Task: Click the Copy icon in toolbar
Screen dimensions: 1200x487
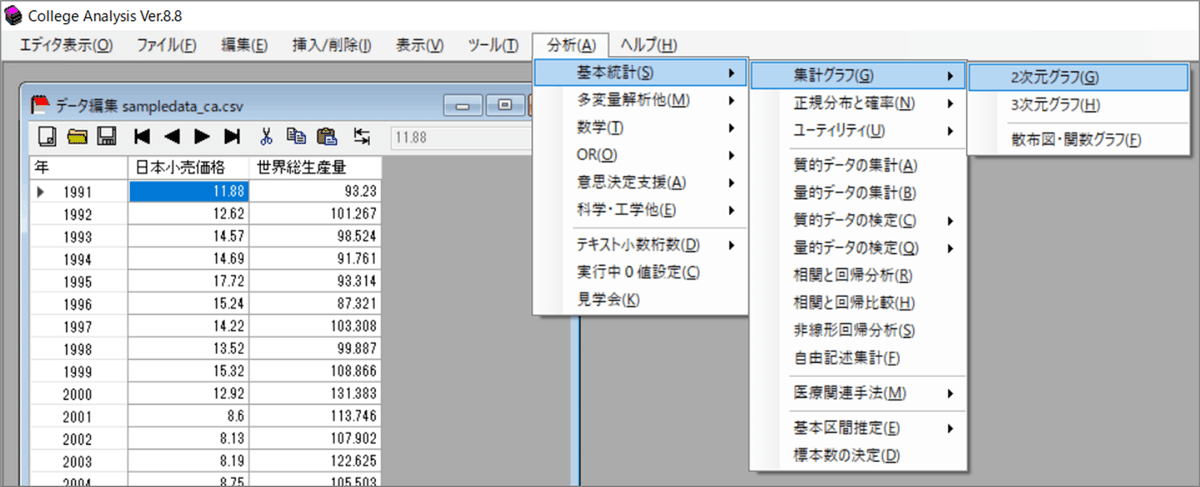Action: 296,136
